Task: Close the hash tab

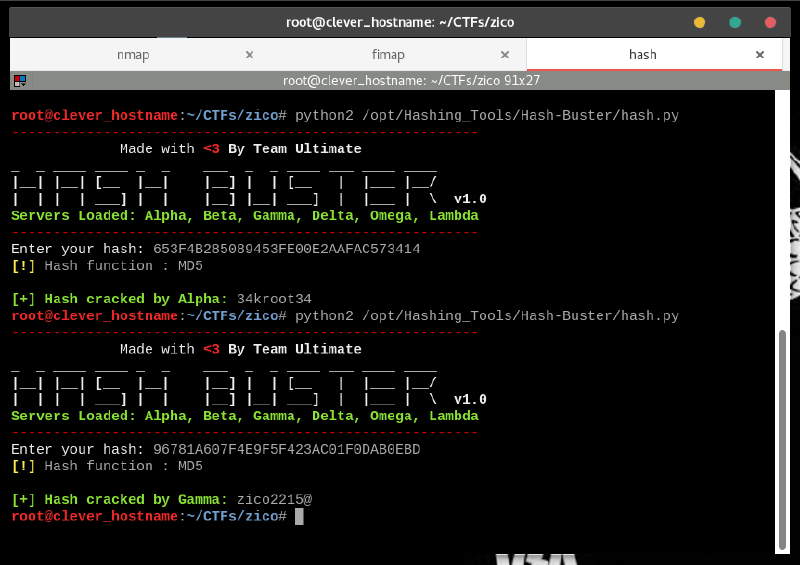Action: pos(760,55)
